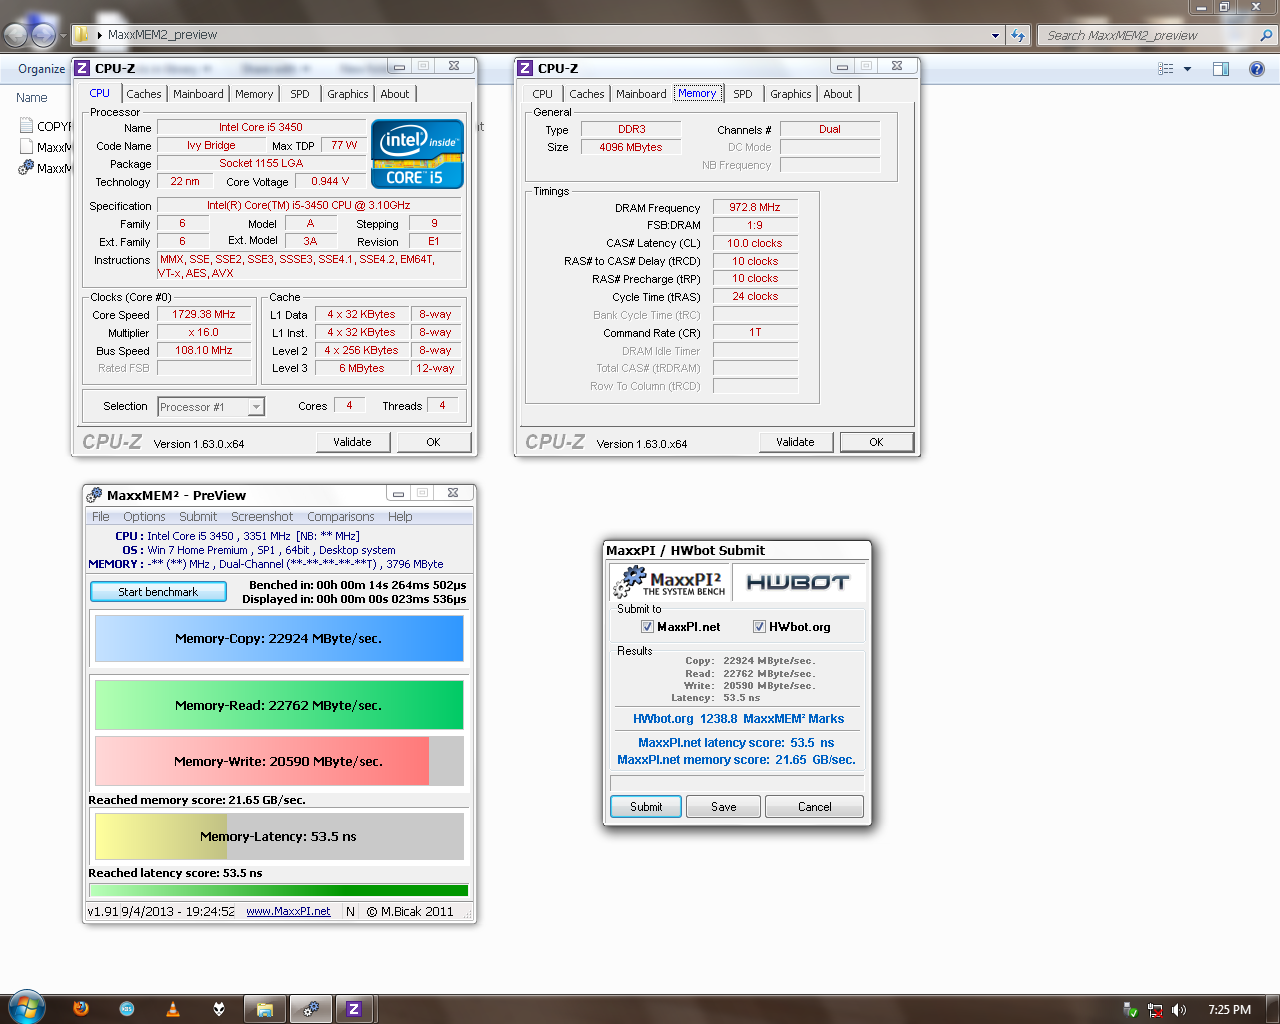Open the MaxxMEM² Help menu
The height and width of the screenshot is (1024, 1280).
(400, 517)
